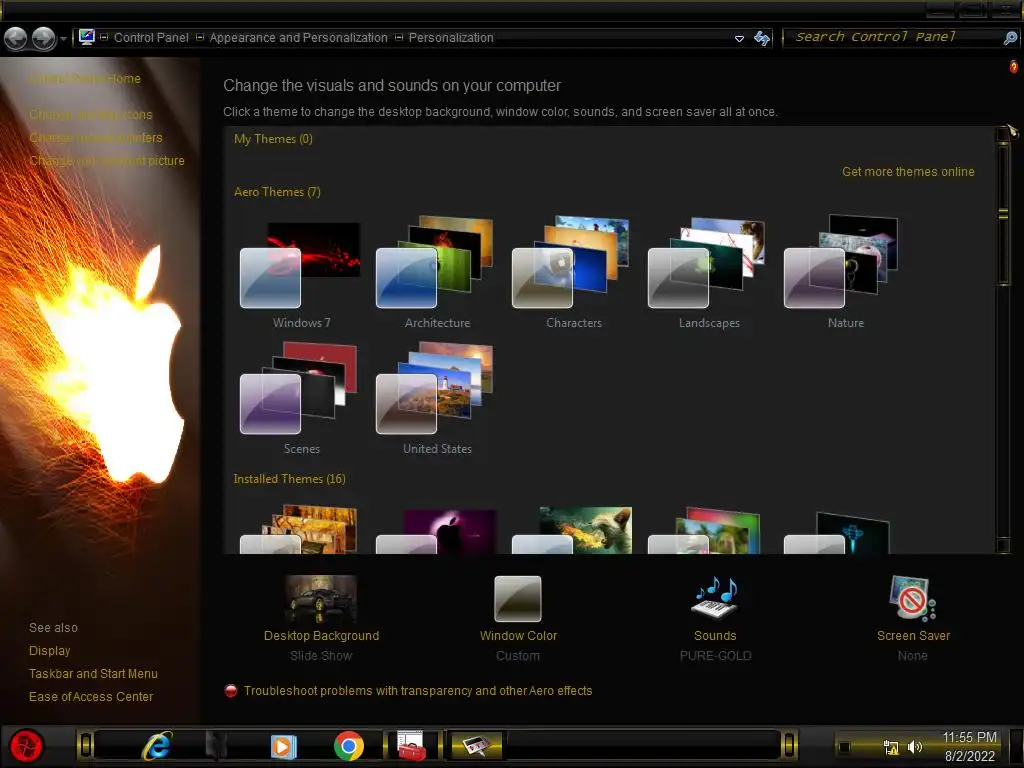This screenshot has width=1024, height=768.
Task: Click the Aero Themes (7) header
Action: point(277,192)
